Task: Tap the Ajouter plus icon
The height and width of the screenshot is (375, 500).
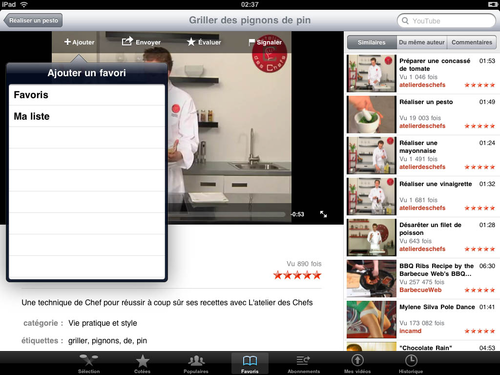Action: (68, 42)
